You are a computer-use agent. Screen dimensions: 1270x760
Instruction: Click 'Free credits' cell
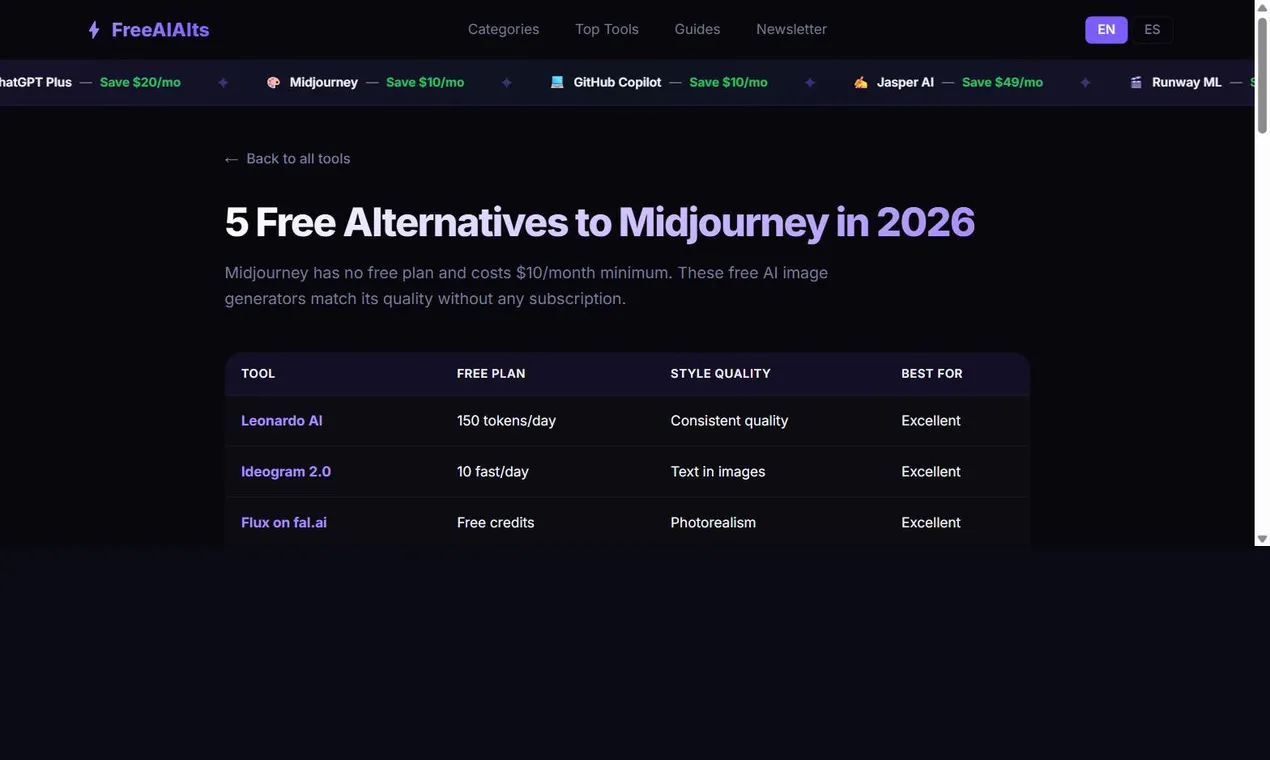(x=496, y=522)
